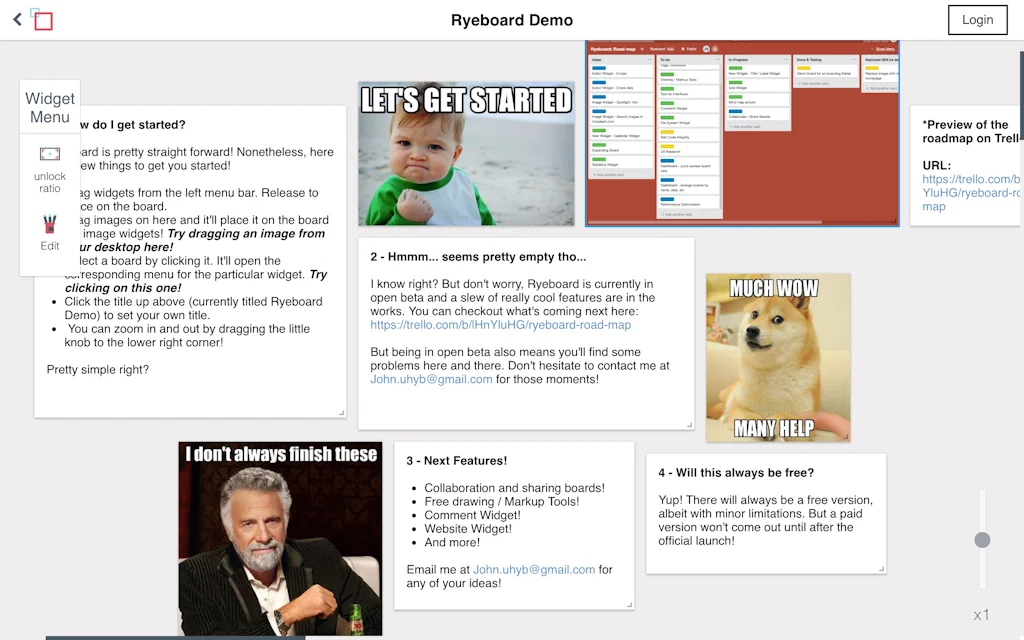Select the MUCH WOW doge image widget

(x=779, y=357)
